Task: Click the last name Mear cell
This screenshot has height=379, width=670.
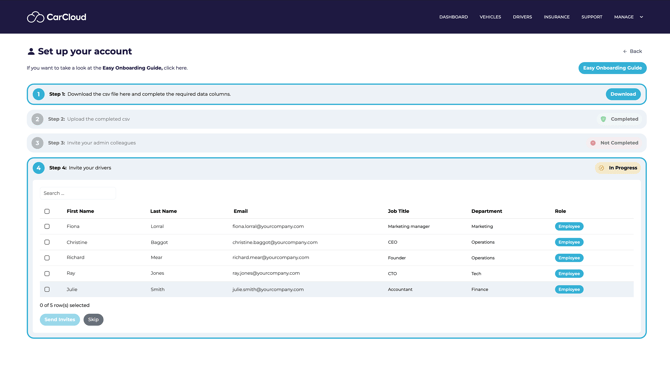Action: 156,258
